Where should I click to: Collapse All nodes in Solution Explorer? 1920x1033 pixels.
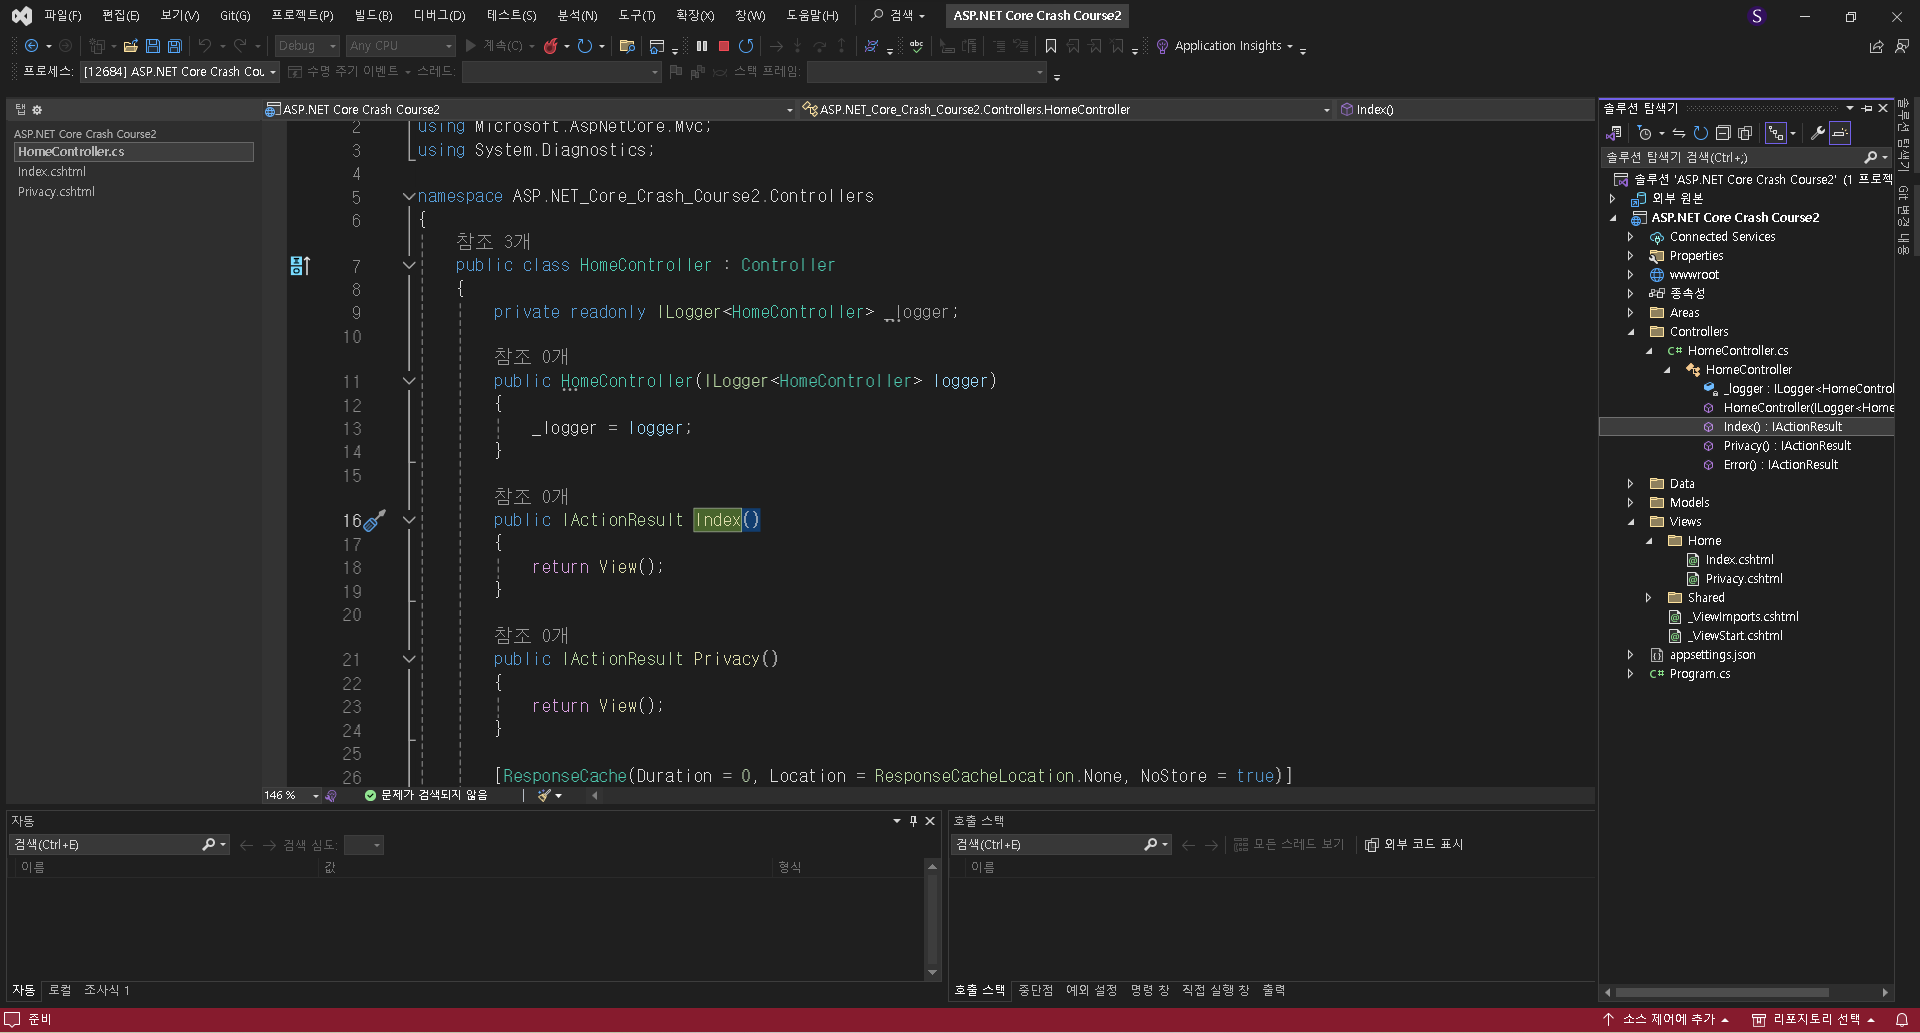pyautogui.click(x=1723, y=133)
